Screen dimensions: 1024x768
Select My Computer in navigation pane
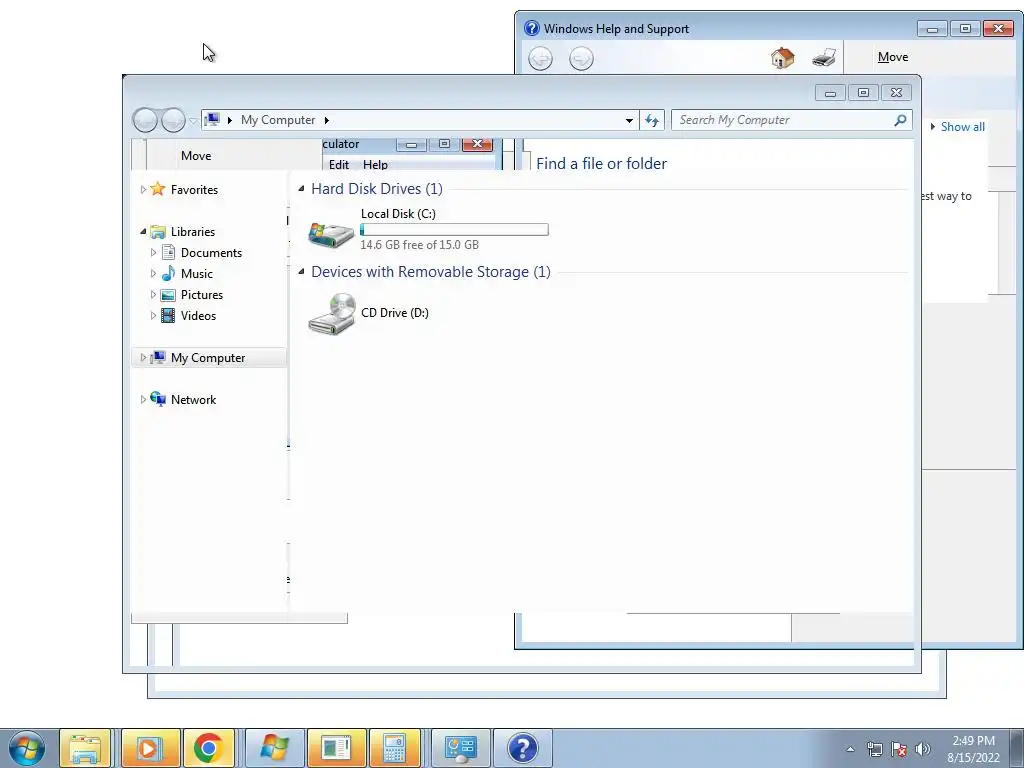pos(208,357)
